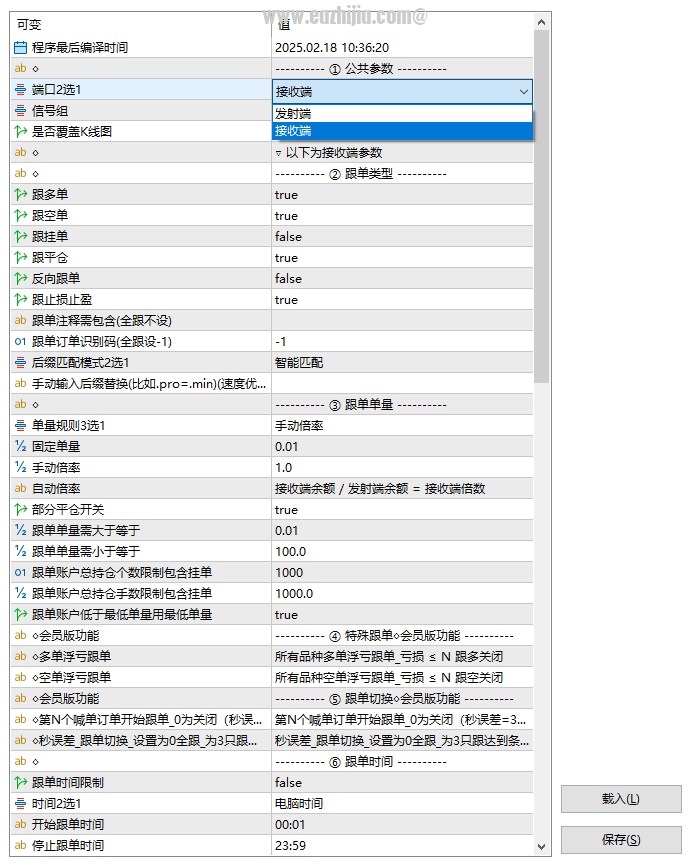691x867 pixels.
Task: Open the 智能匹配 value dropdown
Action: tap(402, 363)
